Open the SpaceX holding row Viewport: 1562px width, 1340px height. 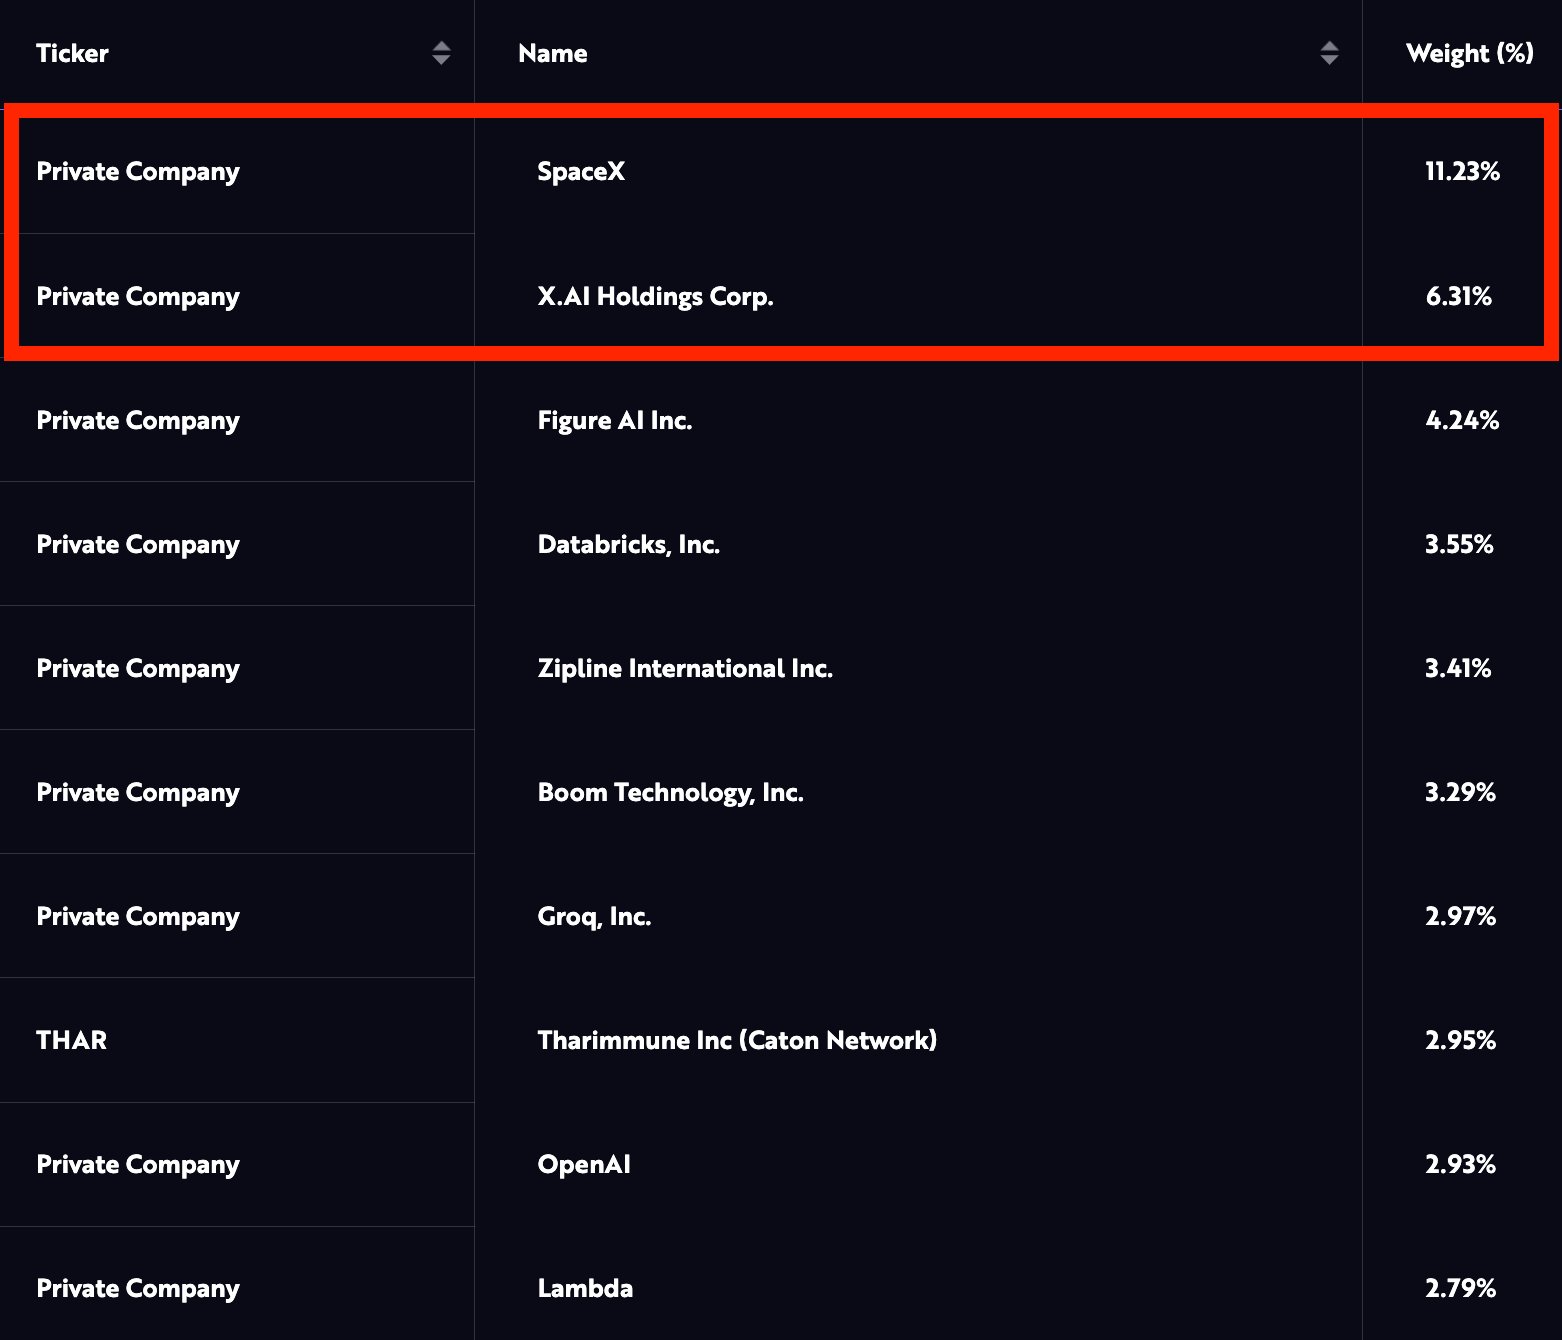582,172
